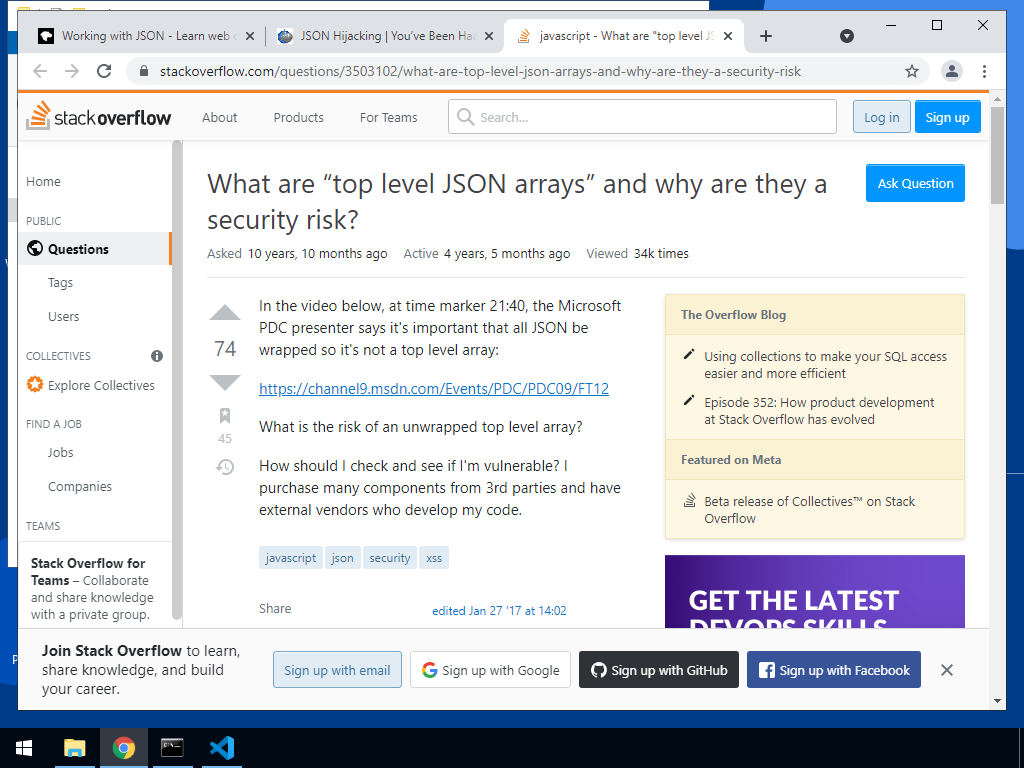Viewport: 1024px width, 768px height.
Task: Open Tags in sidebar
Action: (x=60, y=283)
